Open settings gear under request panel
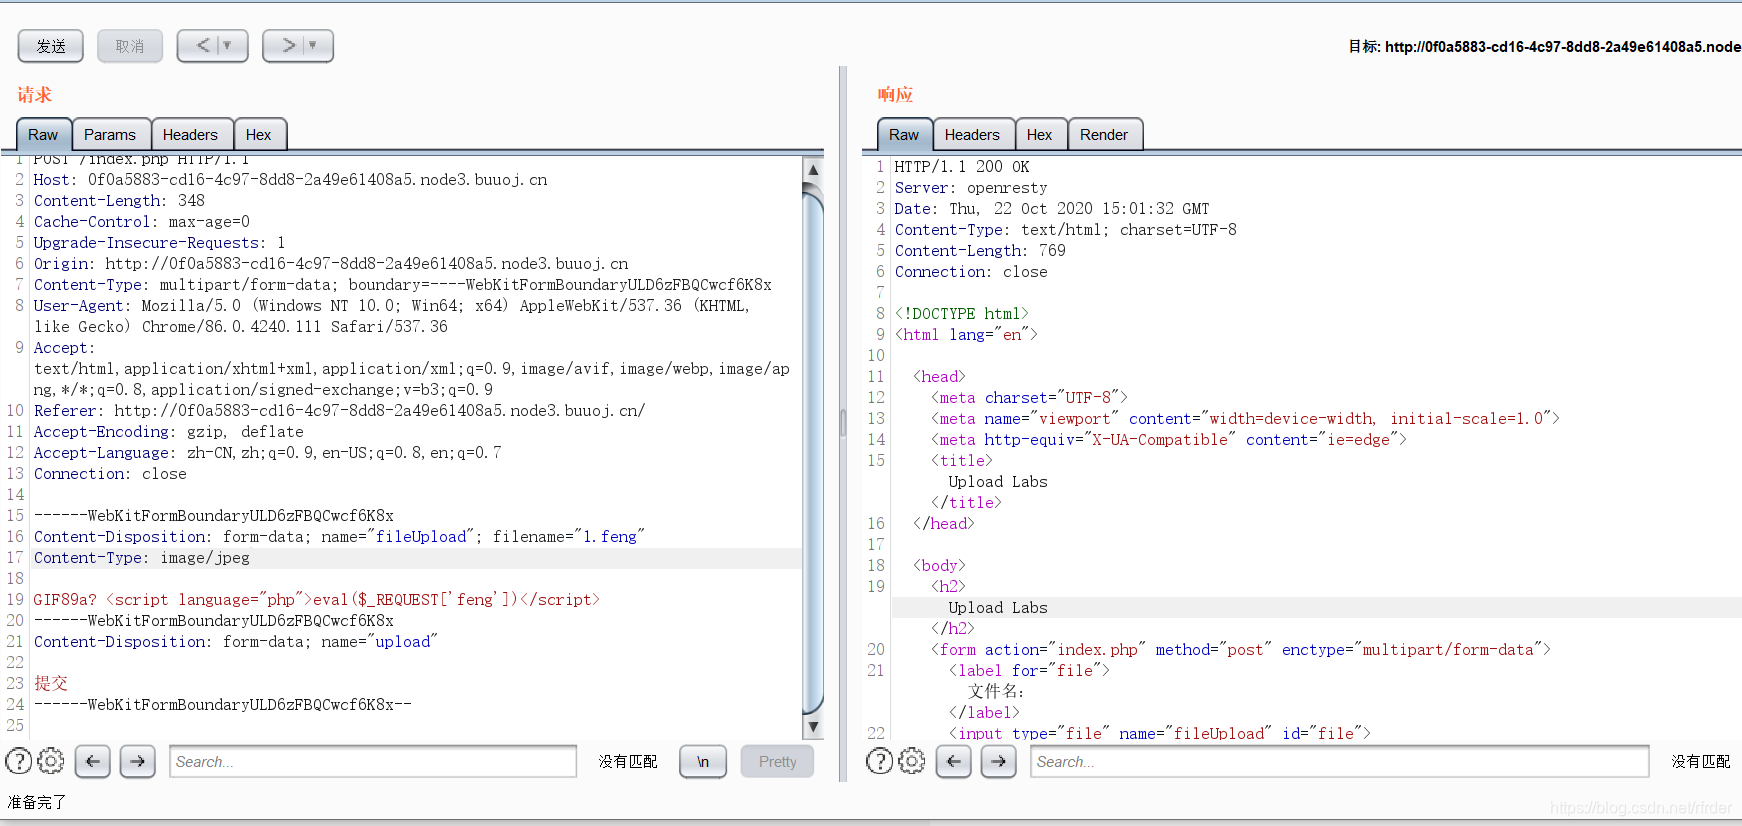Image resolution: width=1742 pixels, height=826 pixels. pyautogui.click(x=51, y=762)
